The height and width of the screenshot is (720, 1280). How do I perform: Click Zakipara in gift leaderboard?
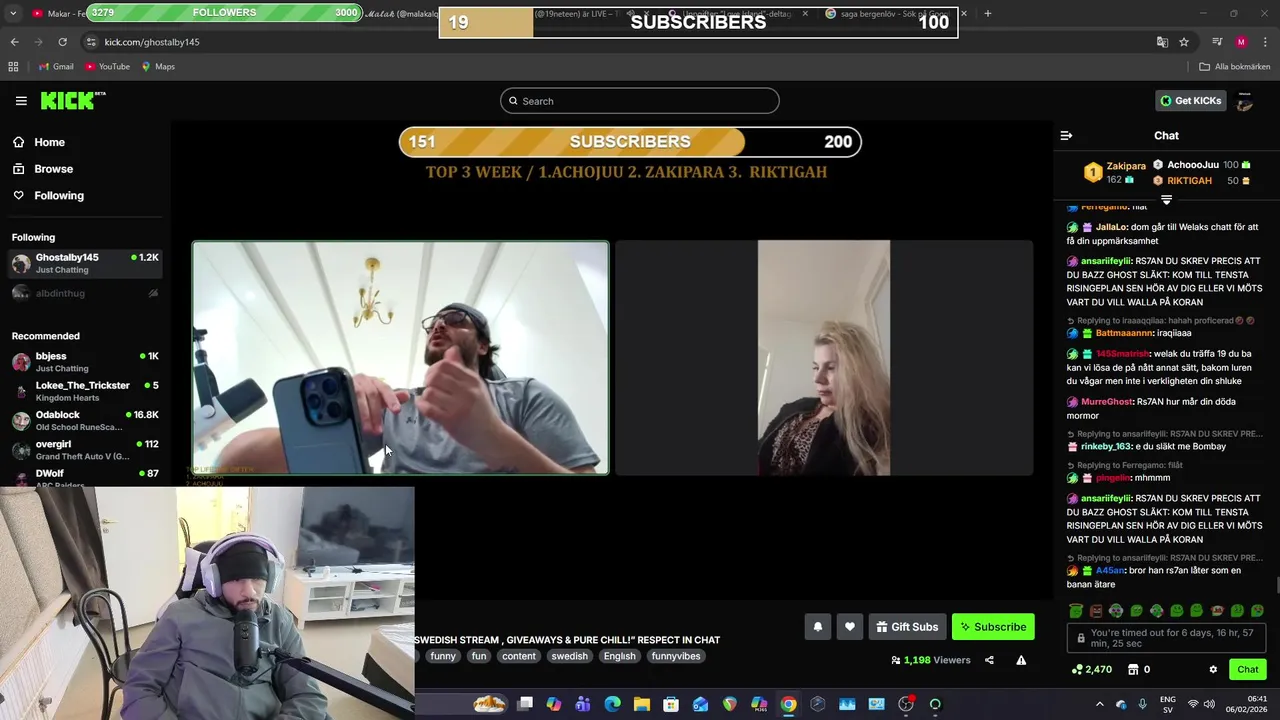tap(1126, 166)
